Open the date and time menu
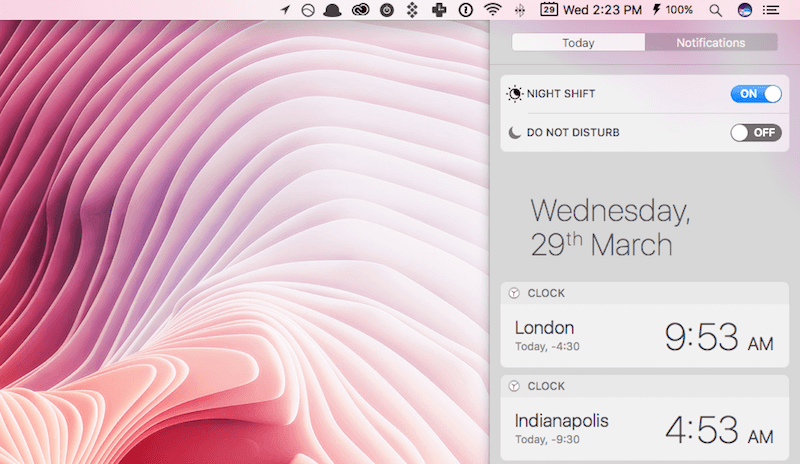The width and height of the screenshot is (800, 464). tap(603, 10)
